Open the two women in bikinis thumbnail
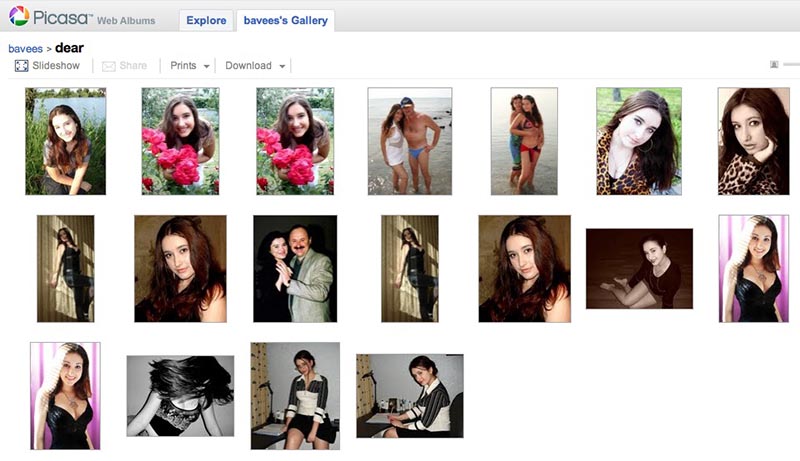Image resolution: width=800 pixels, height=461 pixels. [524, 141]
